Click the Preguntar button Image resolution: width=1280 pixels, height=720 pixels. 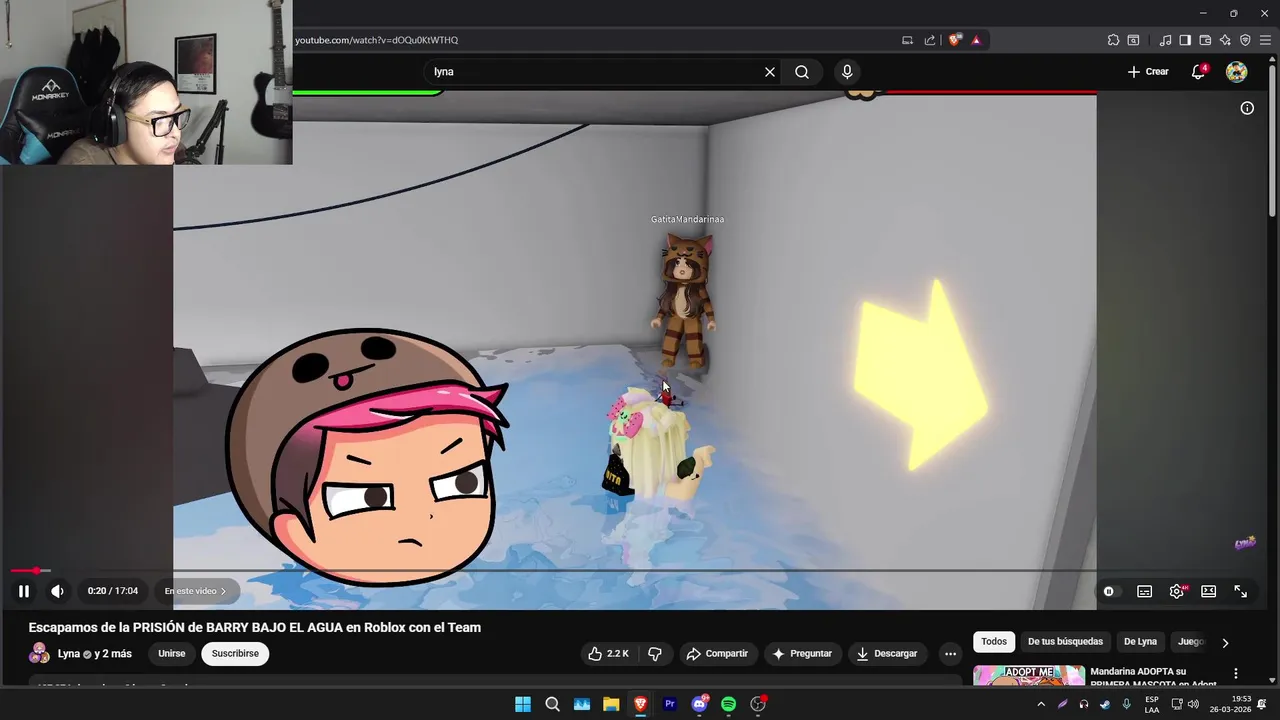pyautogui.click(x=802, y=653)
